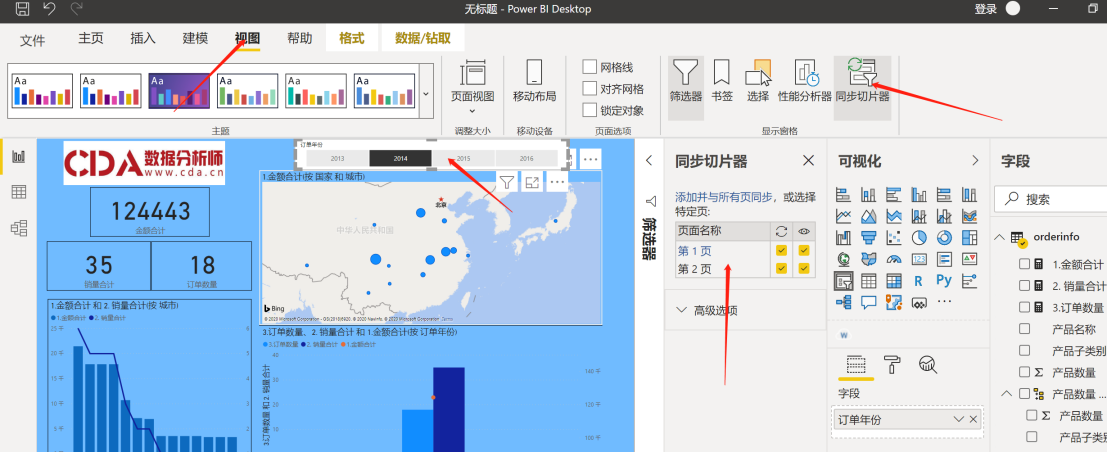1107x452 pixels.
Task: Click 登录 in the title bar
Action: [x=986, y=9]
